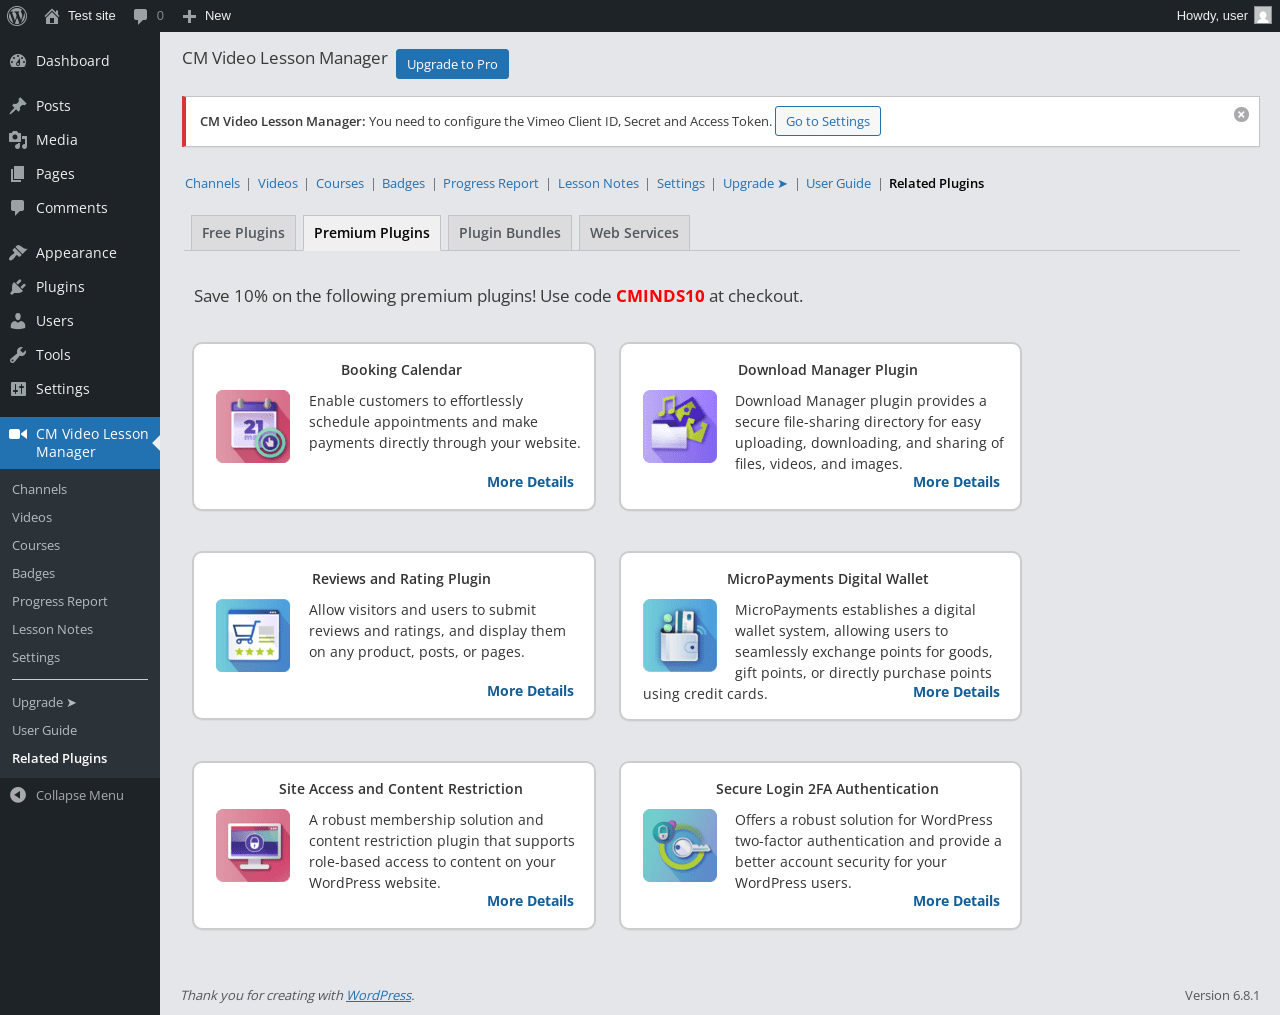This screenshot has width=1280, height=1015.
Task: Open the New content dropdown
Action: (x=207, y=16)
